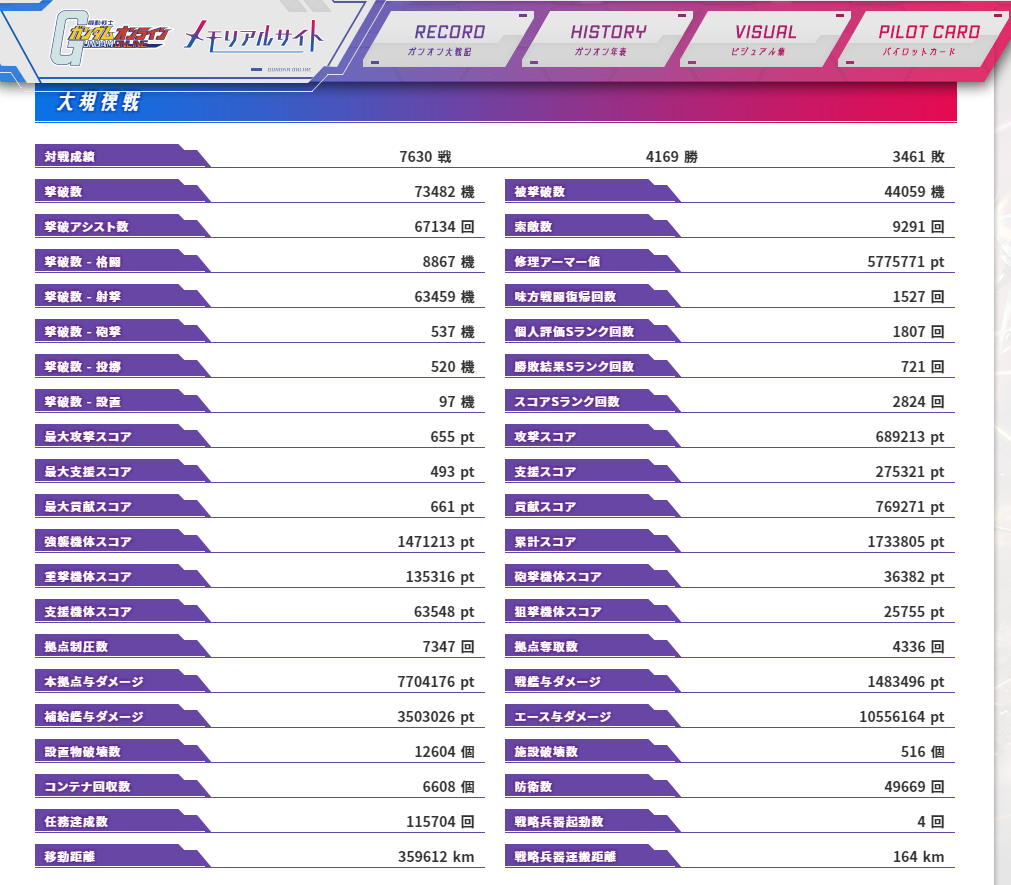Click the 49669 回 value

[914, 786]
